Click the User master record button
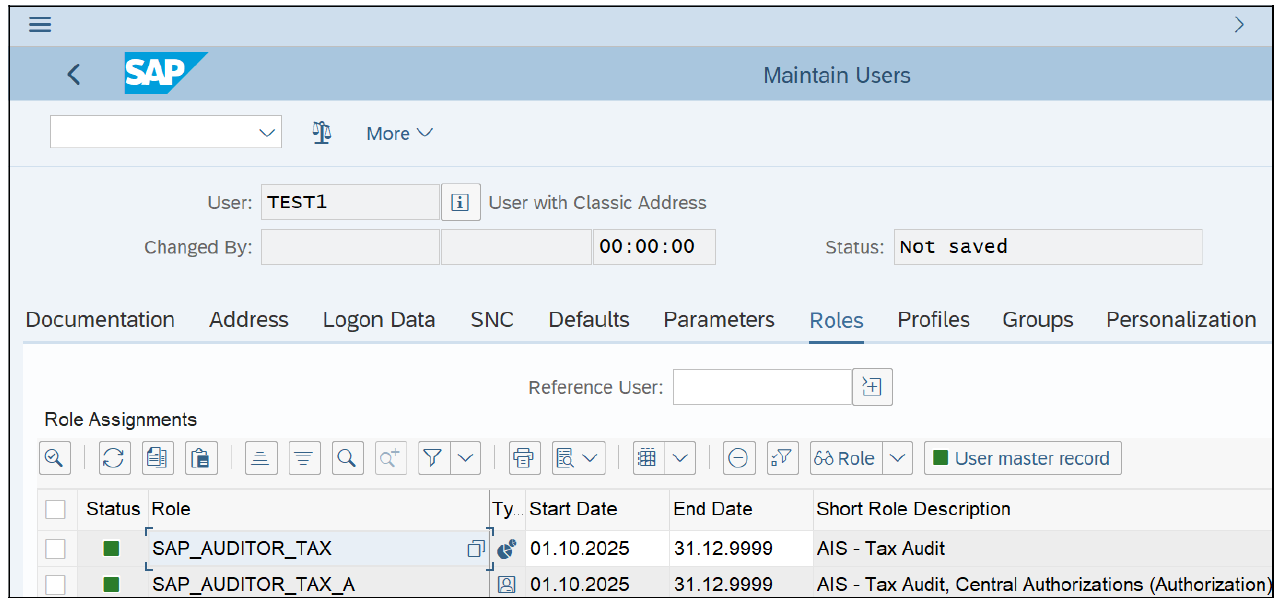This screenshot has height=605, width=1283. (1022, 458)
